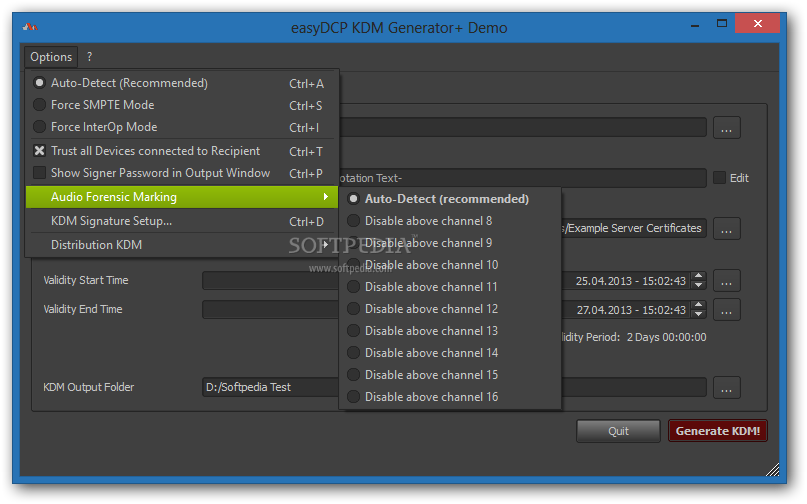Select Force SMPTE Mode
The height and width of the screenshot is (504, 807).
[182, 105]
